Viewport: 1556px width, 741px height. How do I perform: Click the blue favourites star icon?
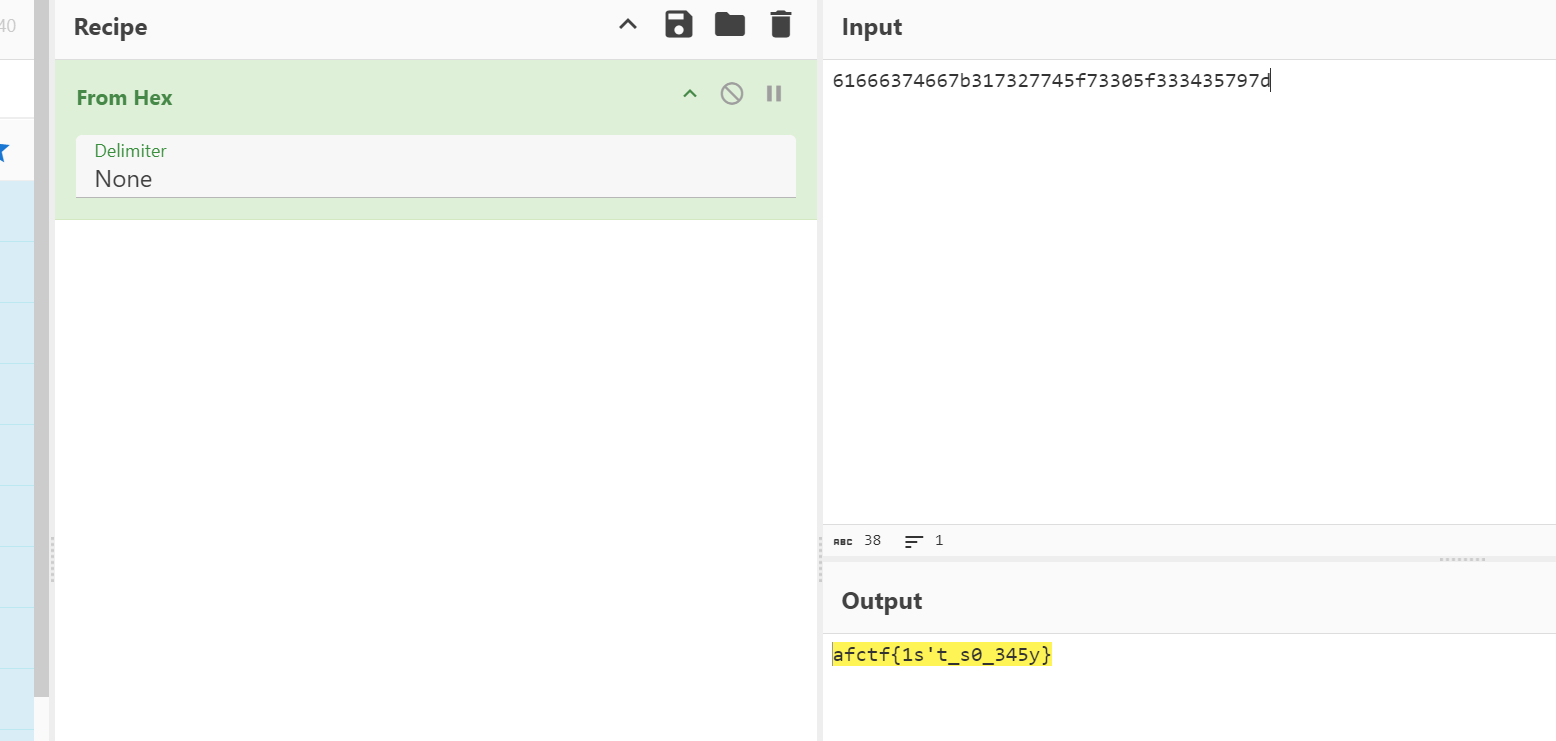[3, 152]
